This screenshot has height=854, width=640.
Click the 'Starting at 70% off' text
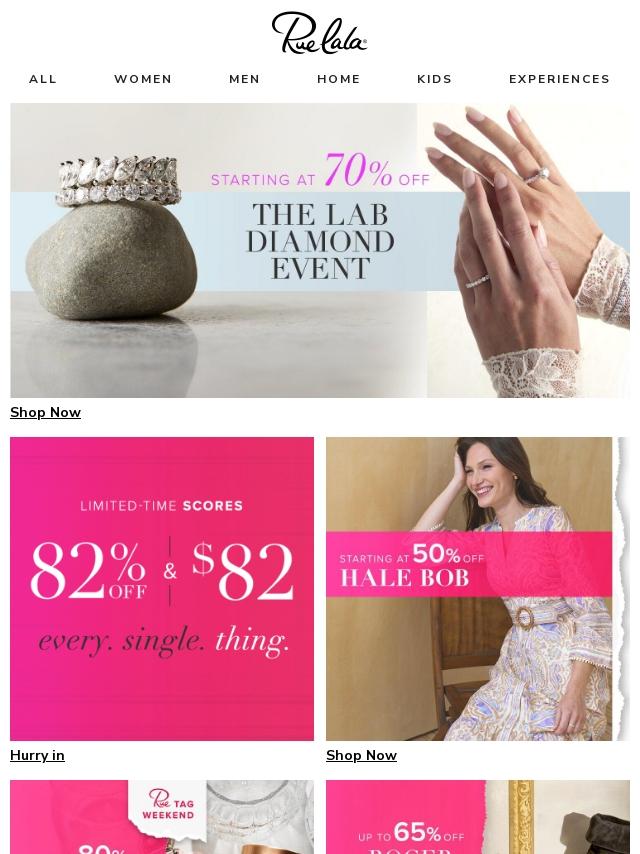pyautogui.click(x=320, y=171)
